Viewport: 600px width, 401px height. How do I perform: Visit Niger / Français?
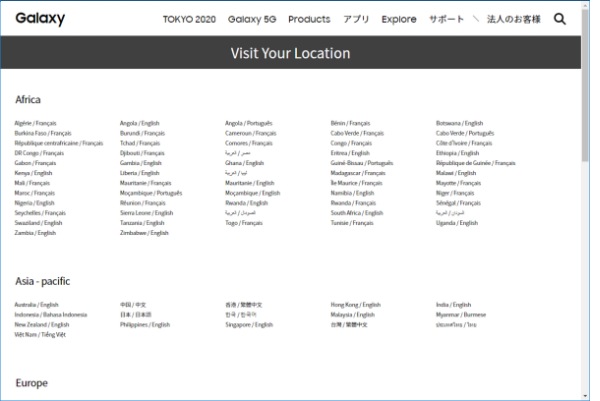[455, 193]
